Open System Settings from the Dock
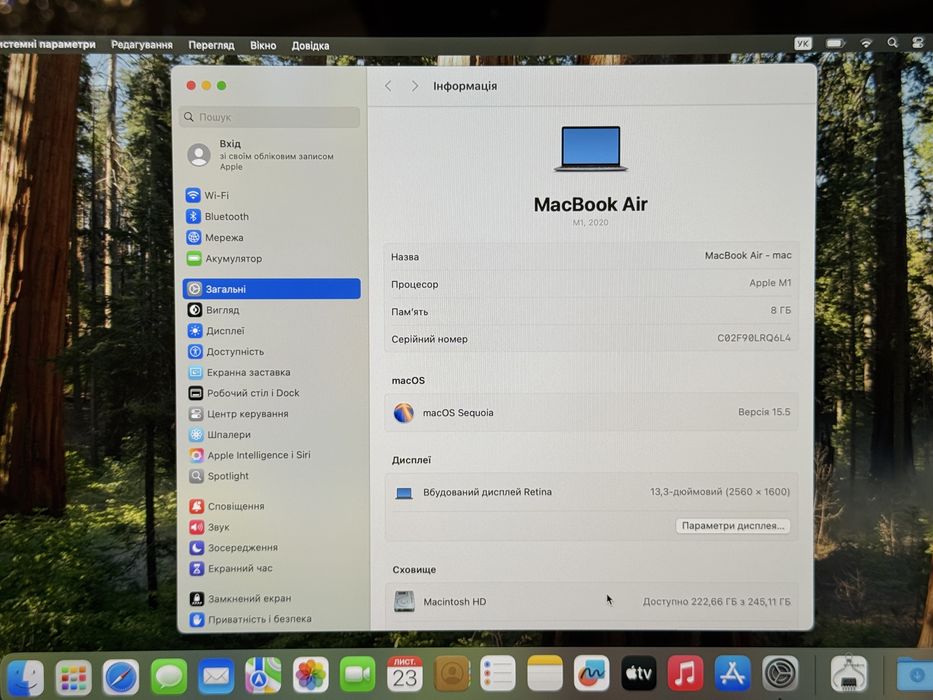 click(780, 673)
